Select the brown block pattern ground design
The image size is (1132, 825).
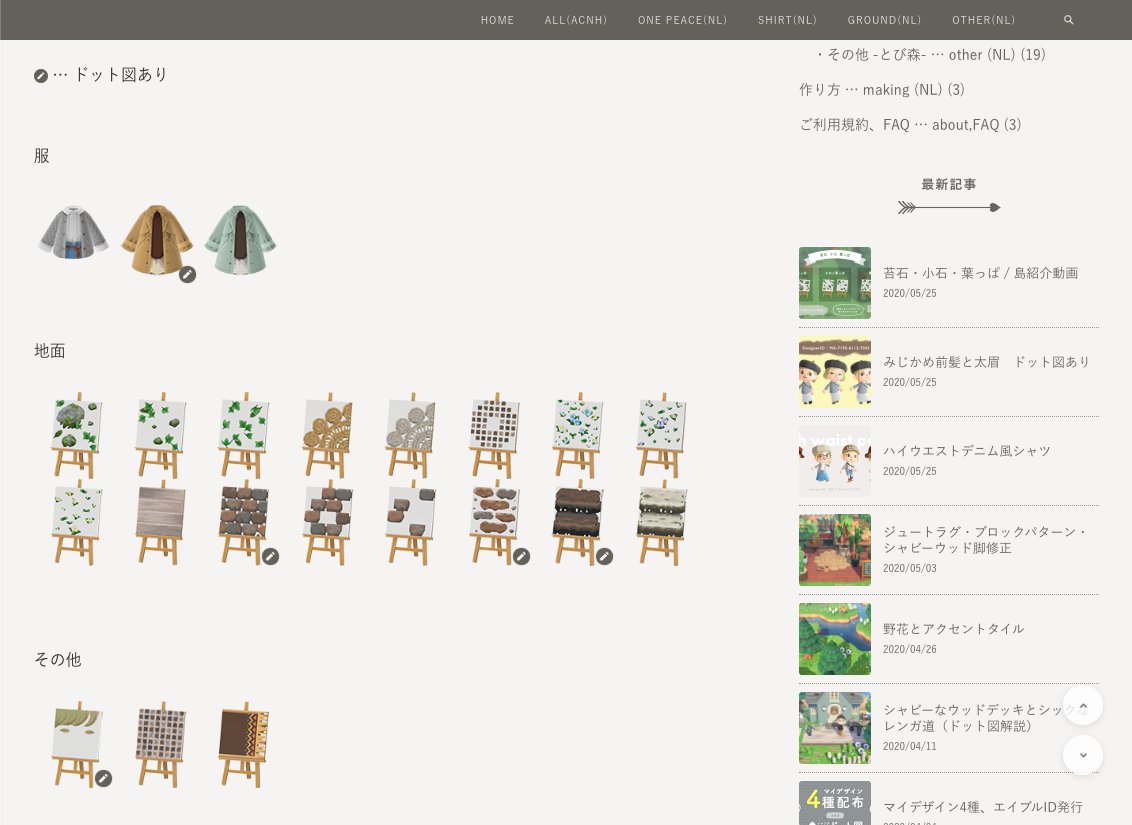click(x=494, y=435)
